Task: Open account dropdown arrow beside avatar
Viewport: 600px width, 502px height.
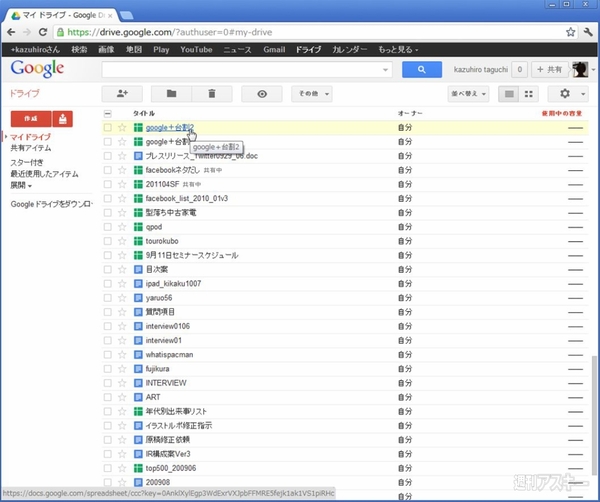Action: (593, 70)
